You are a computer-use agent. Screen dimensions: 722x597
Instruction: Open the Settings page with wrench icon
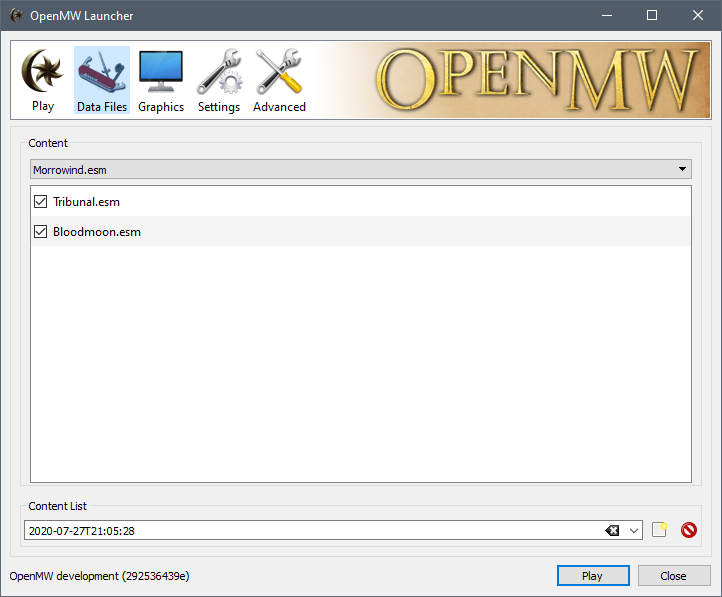click(x=218, y=81)
